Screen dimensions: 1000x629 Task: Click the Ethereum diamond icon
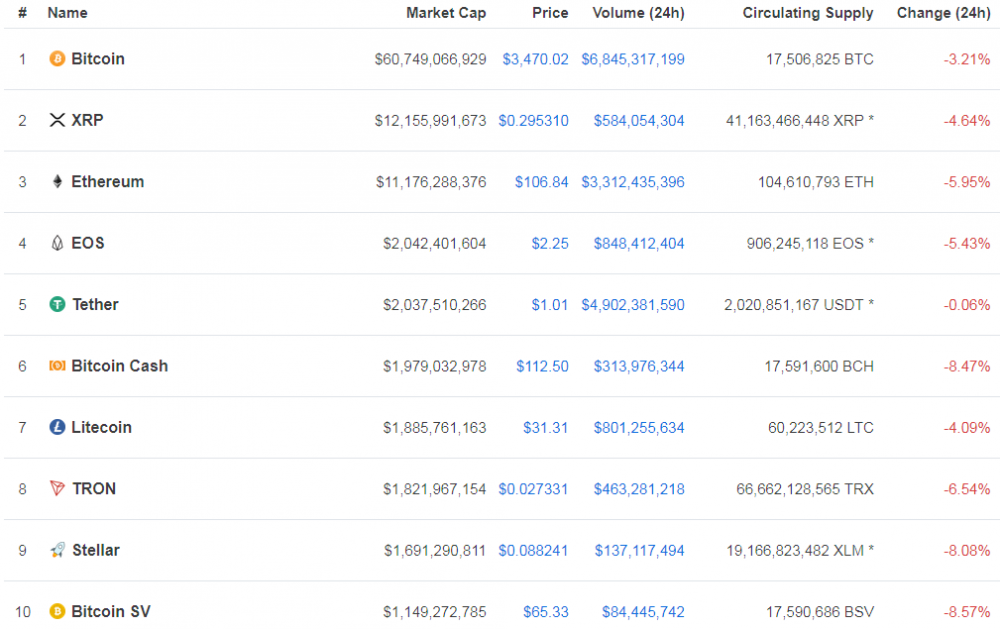click(57, 182)
